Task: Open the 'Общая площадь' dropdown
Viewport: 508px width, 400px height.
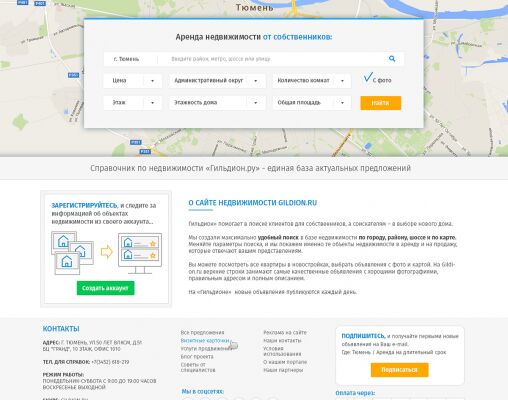Action: 312,103
